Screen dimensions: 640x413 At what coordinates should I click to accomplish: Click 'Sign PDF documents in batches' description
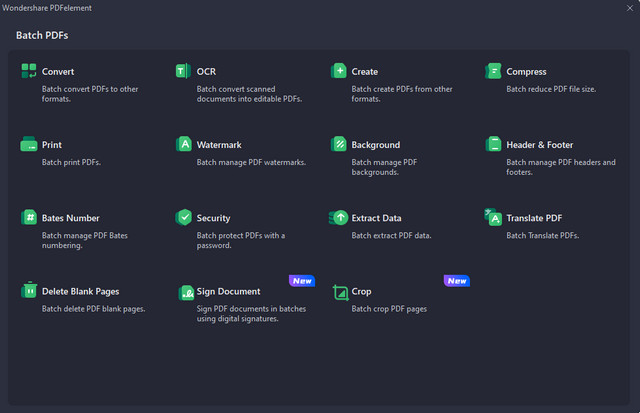[x=251, y=313]
